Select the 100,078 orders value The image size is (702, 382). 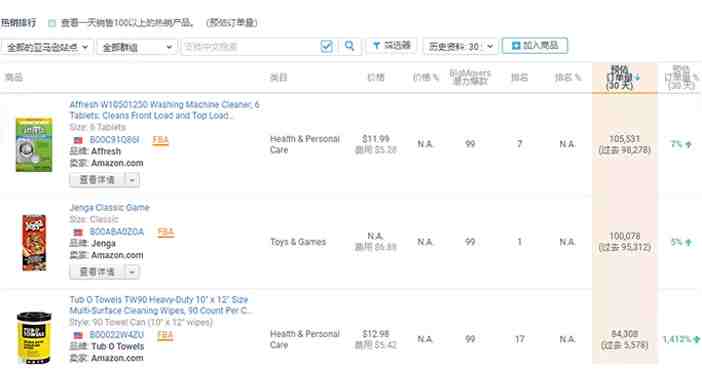[624, 236]
